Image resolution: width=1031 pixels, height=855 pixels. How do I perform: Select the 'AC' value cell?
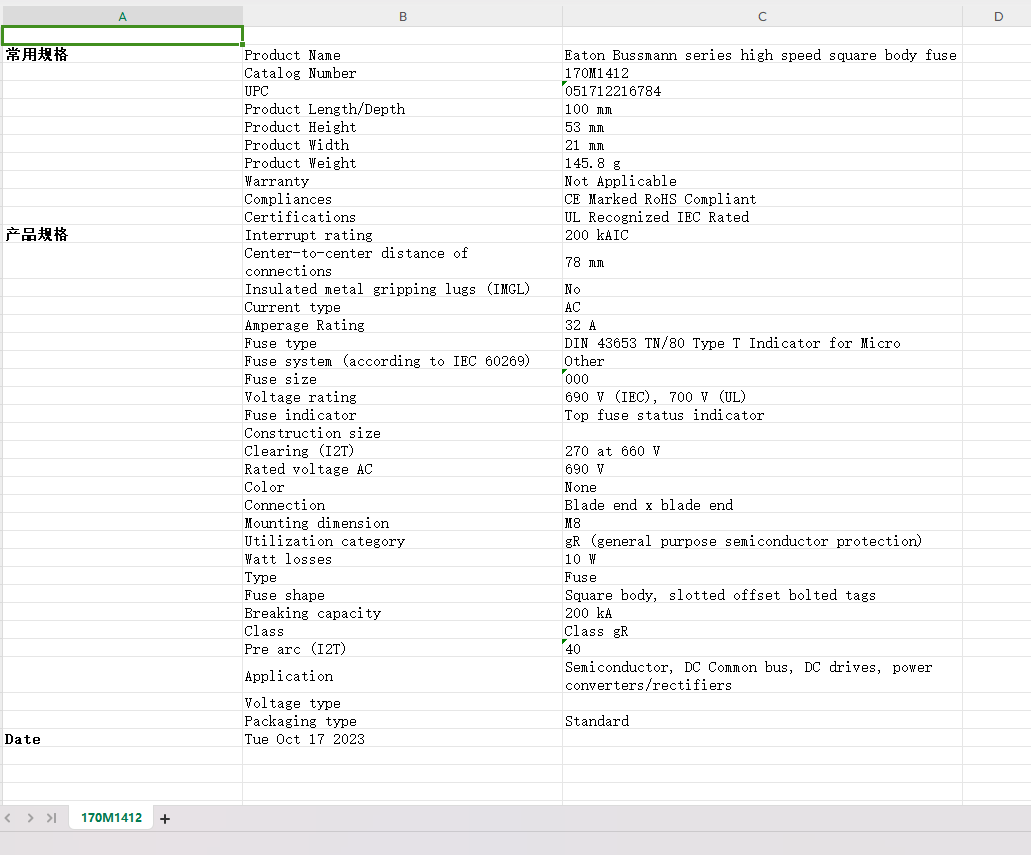coord(762,306)
